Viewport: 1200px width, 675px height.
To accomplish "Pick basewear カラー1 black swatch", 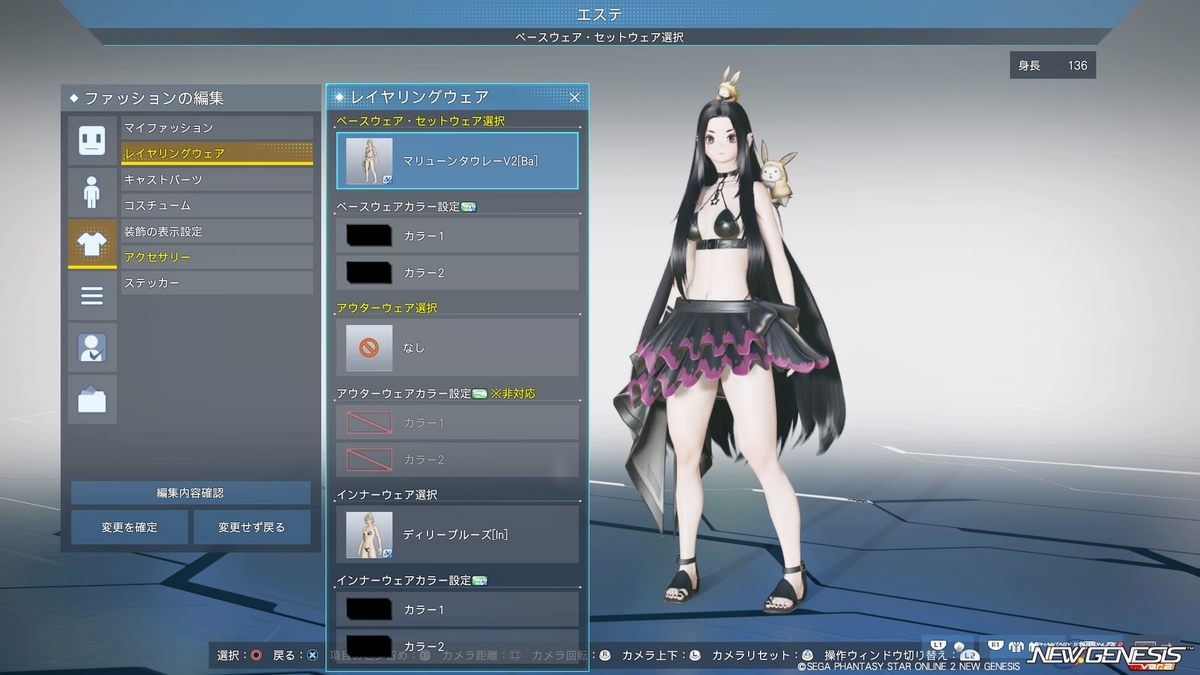I will pyautogui.click(x=368, y=236).
